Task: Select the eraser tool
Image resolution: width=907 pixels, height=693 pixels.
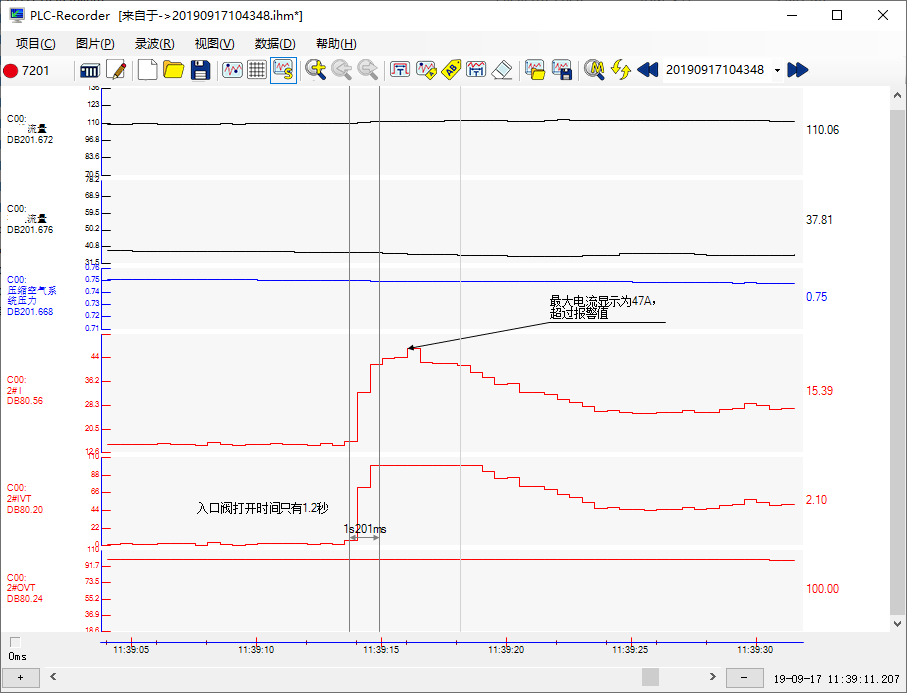Action: [x=502, y=70]
